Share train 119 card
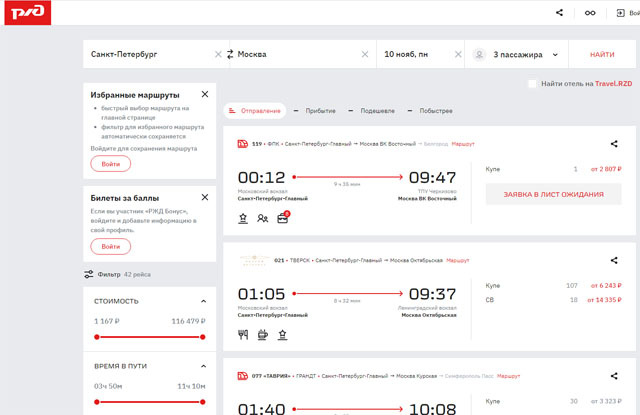 (x=614, y=144)
